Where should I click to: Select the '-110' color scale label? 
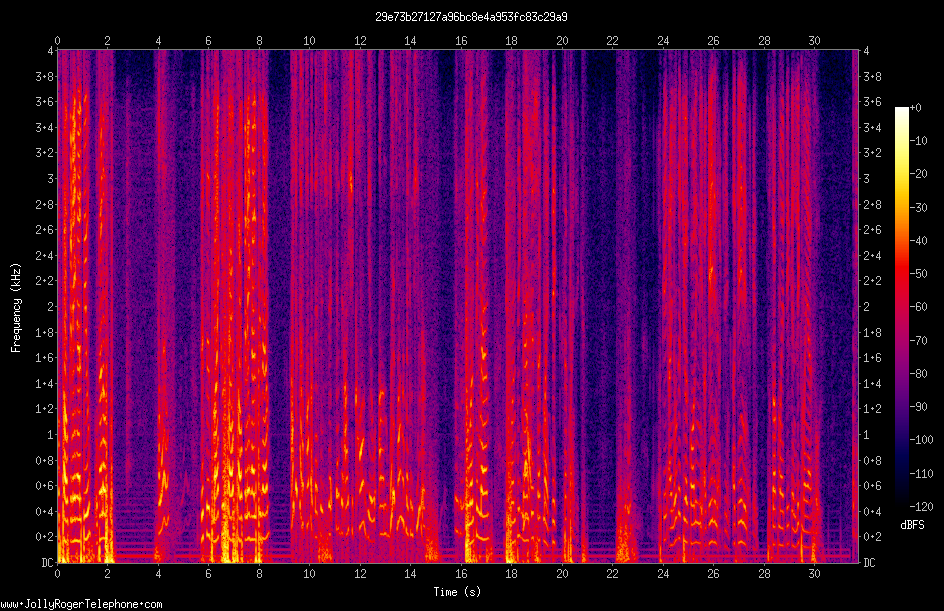(922, 474)
